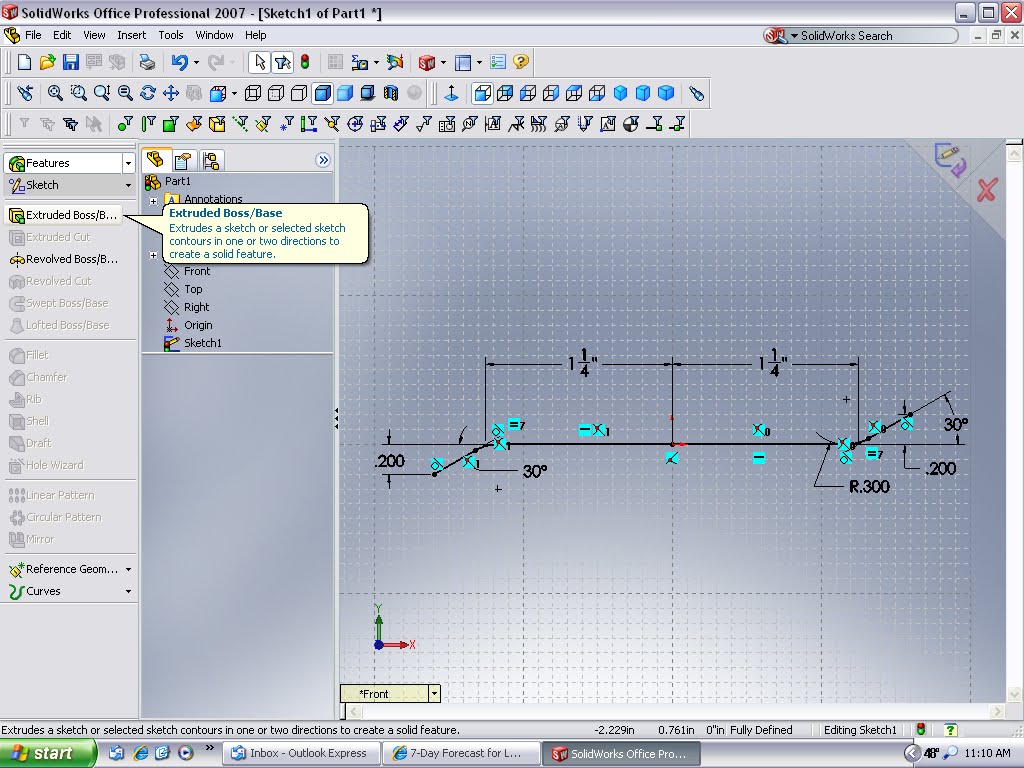Image resolution: width=1024 pixels, height=768 pixels.
Task: Click the Open file folder icon
Action: click(x=47, y=62)
